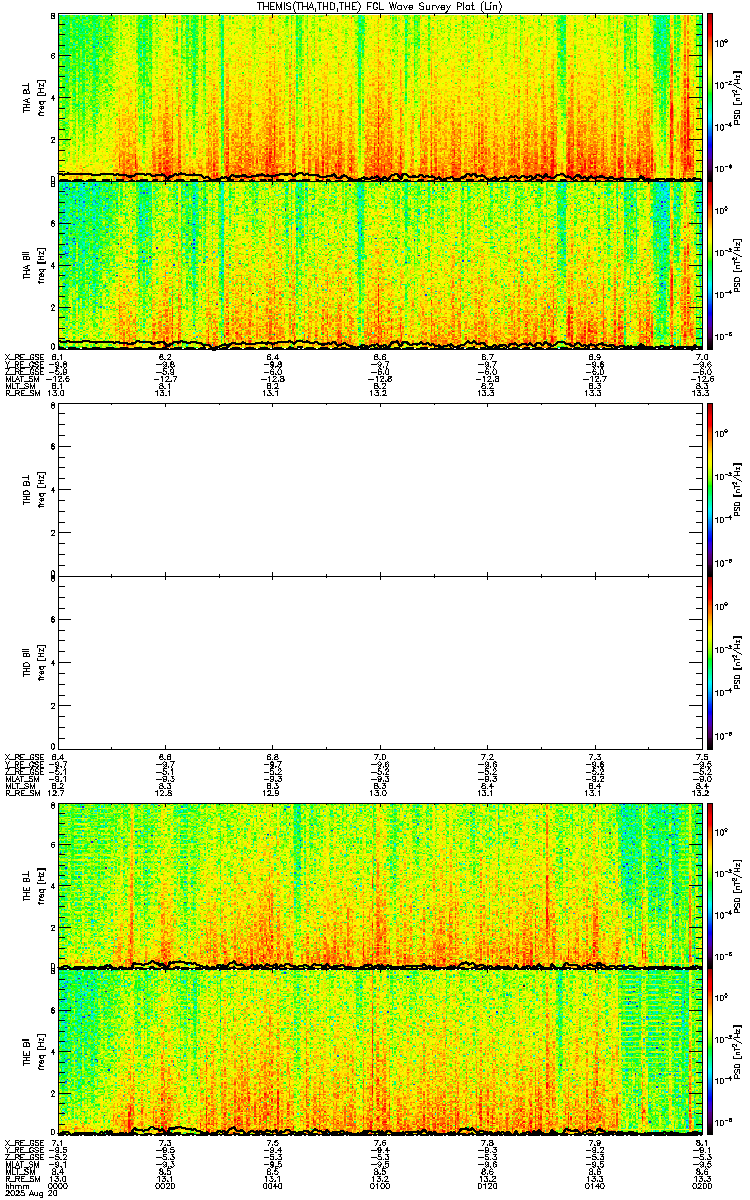Click the '0100' time tick label
This screenshot has height=1200, width=750.
[x=380, y=1186]
